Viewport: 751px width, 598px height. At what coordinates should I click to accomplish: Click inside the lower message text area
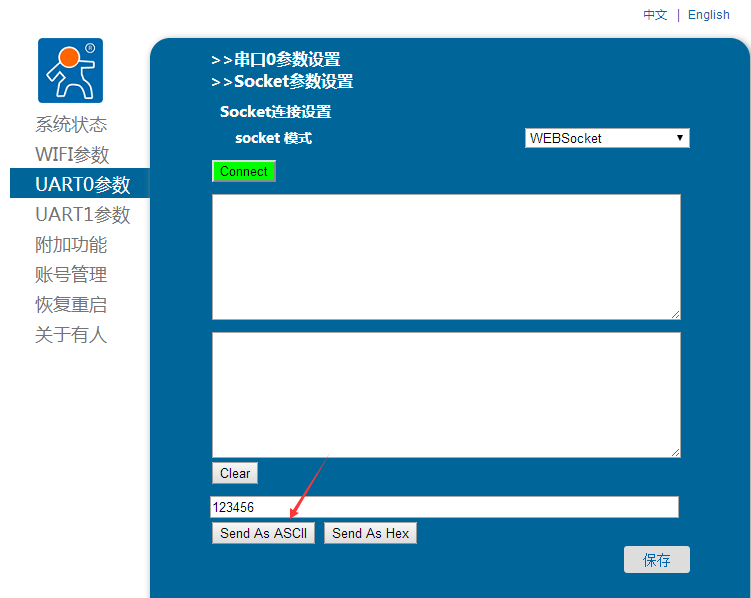[446, 395]
